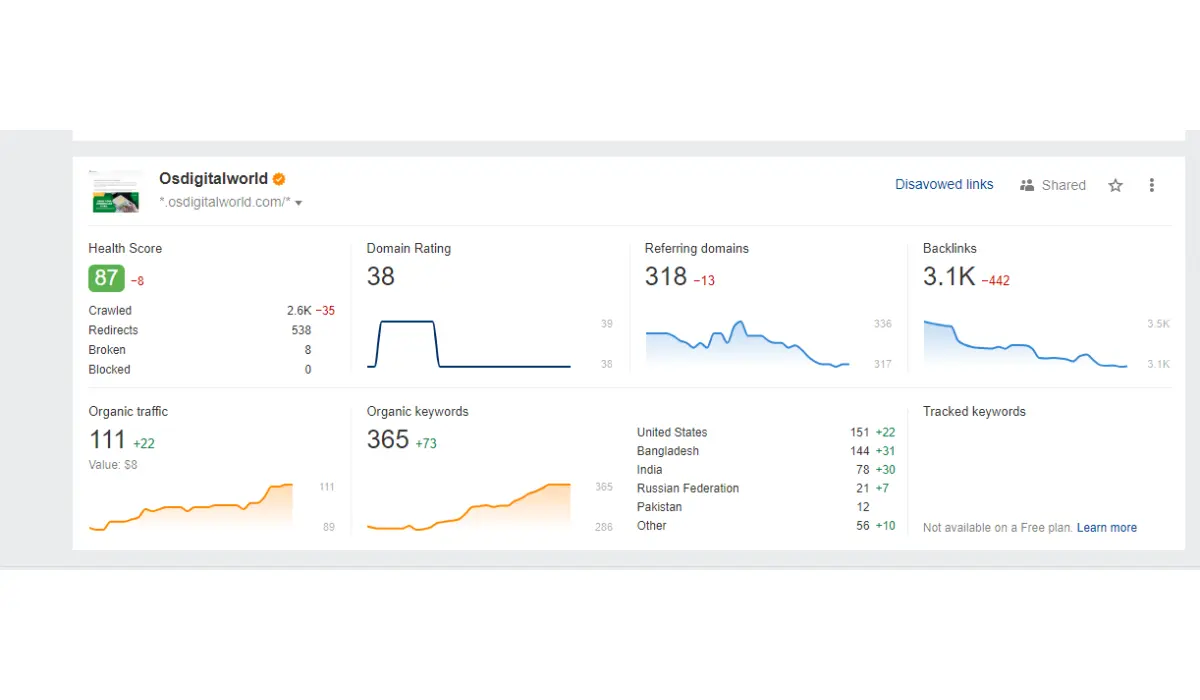This screenshot has height=700, width=1200.
Task: Click the -13 referring domains change
Action: point(704,281)
